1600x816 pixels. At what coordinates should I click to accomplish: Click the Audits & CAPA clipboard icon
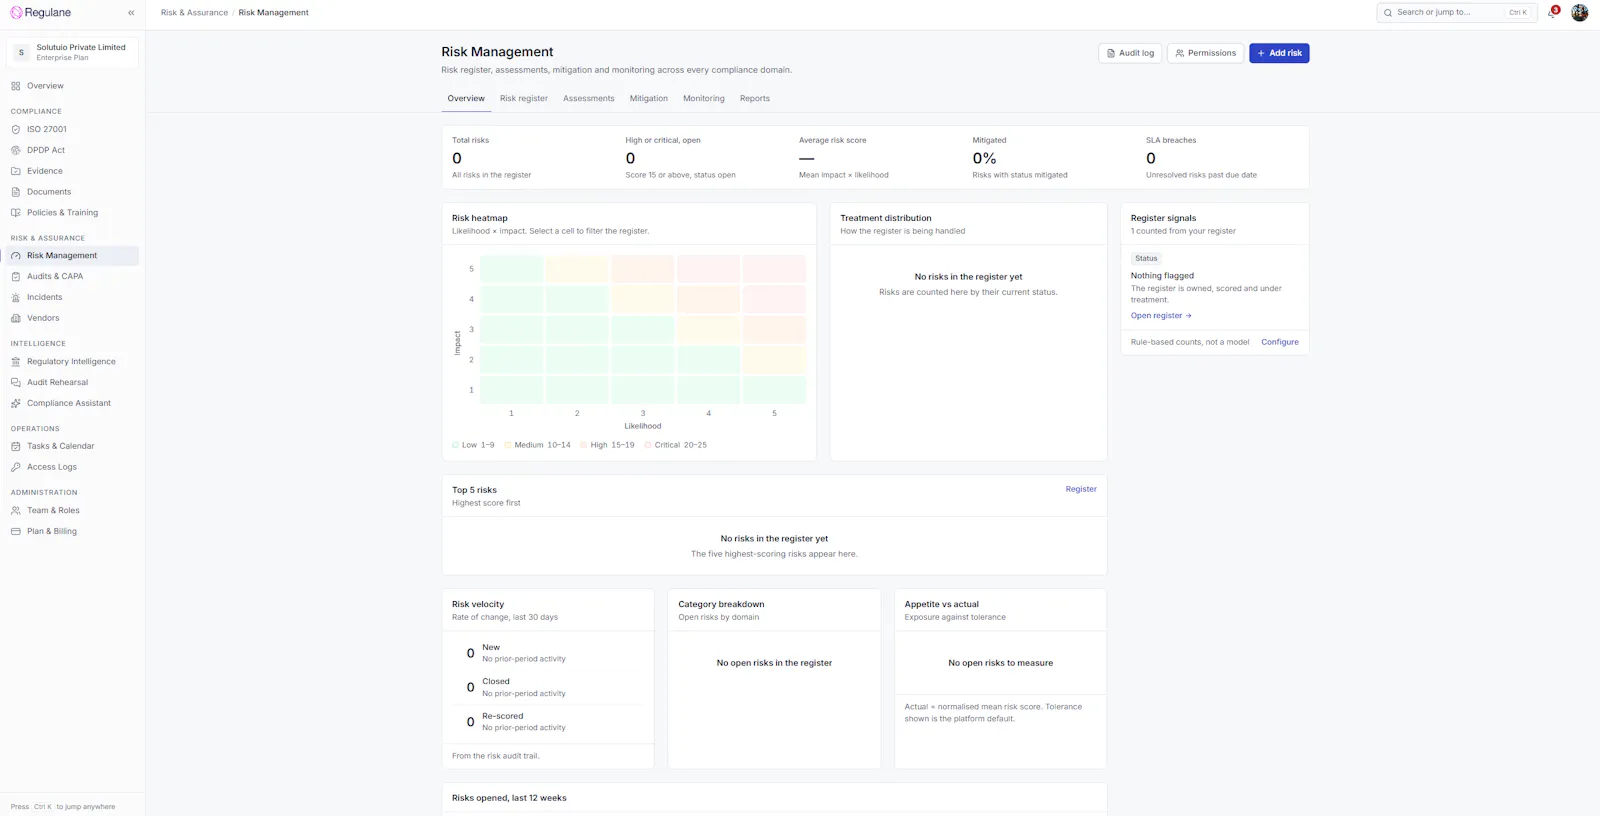tap(16, 277)
